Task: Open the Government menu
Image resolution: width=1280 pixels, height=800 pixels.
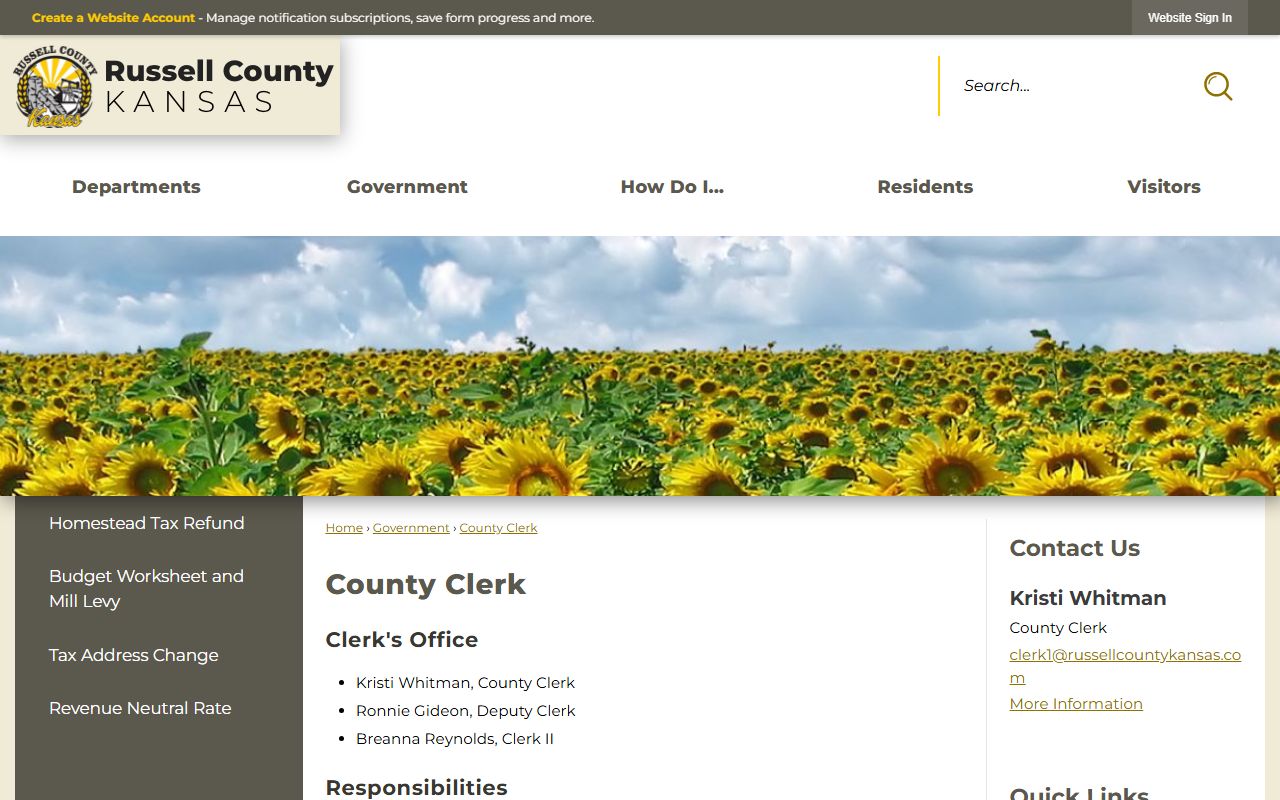Action: click(x=407, y=187)
